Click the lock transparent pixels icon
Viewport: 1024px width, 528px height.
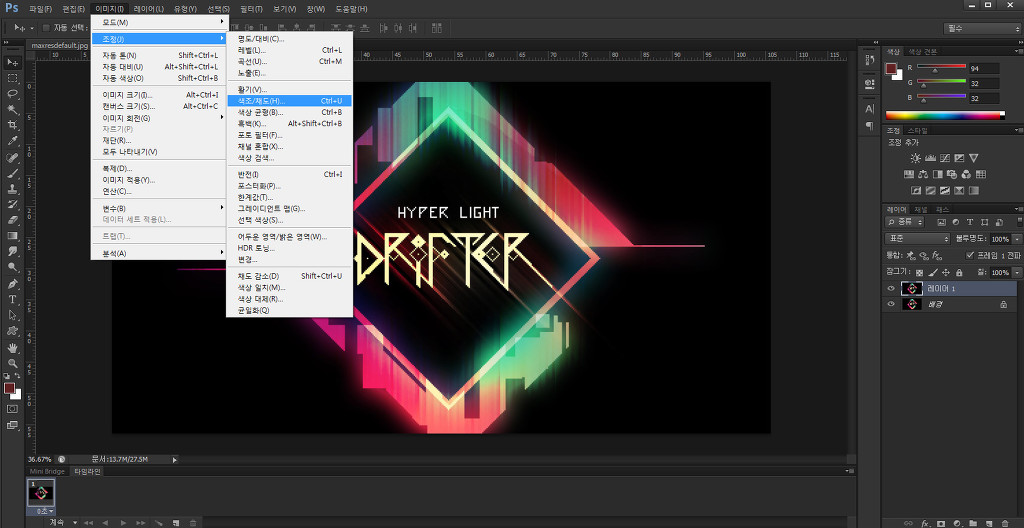coord(921,271)
